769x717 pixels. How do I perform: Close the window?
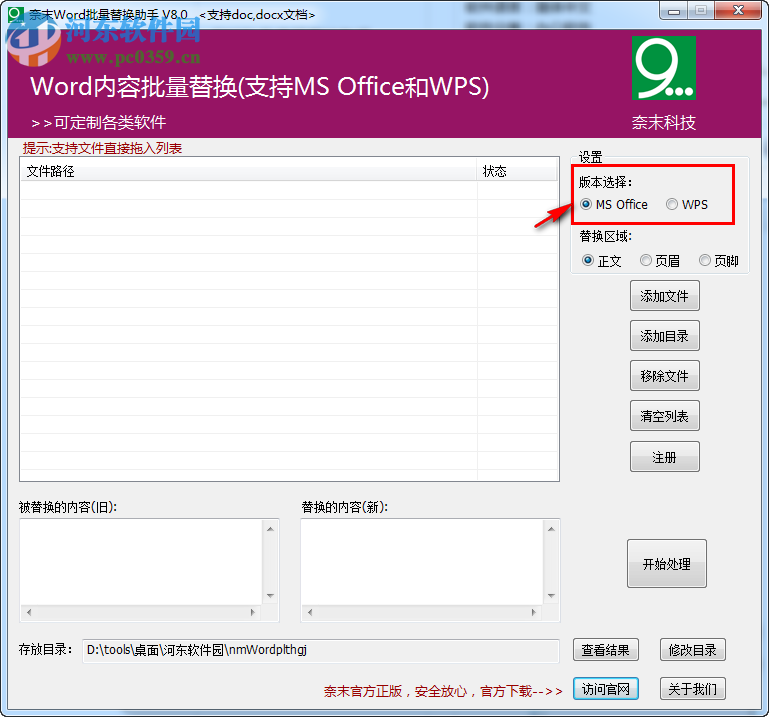click(738, 11)
